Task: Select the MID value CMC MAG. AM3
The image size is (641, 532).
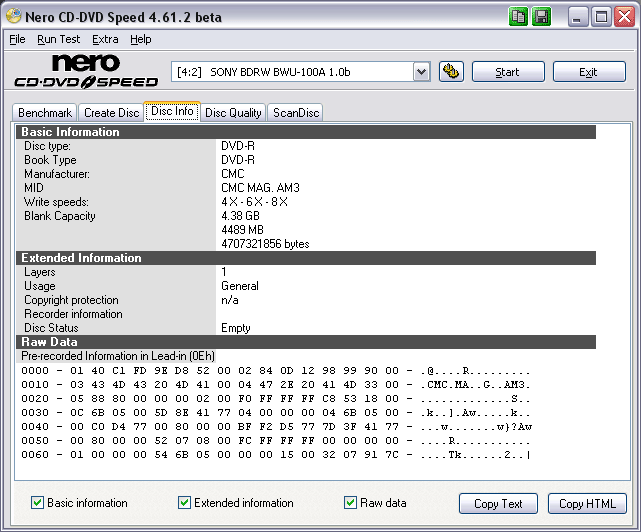Action: 260,188
